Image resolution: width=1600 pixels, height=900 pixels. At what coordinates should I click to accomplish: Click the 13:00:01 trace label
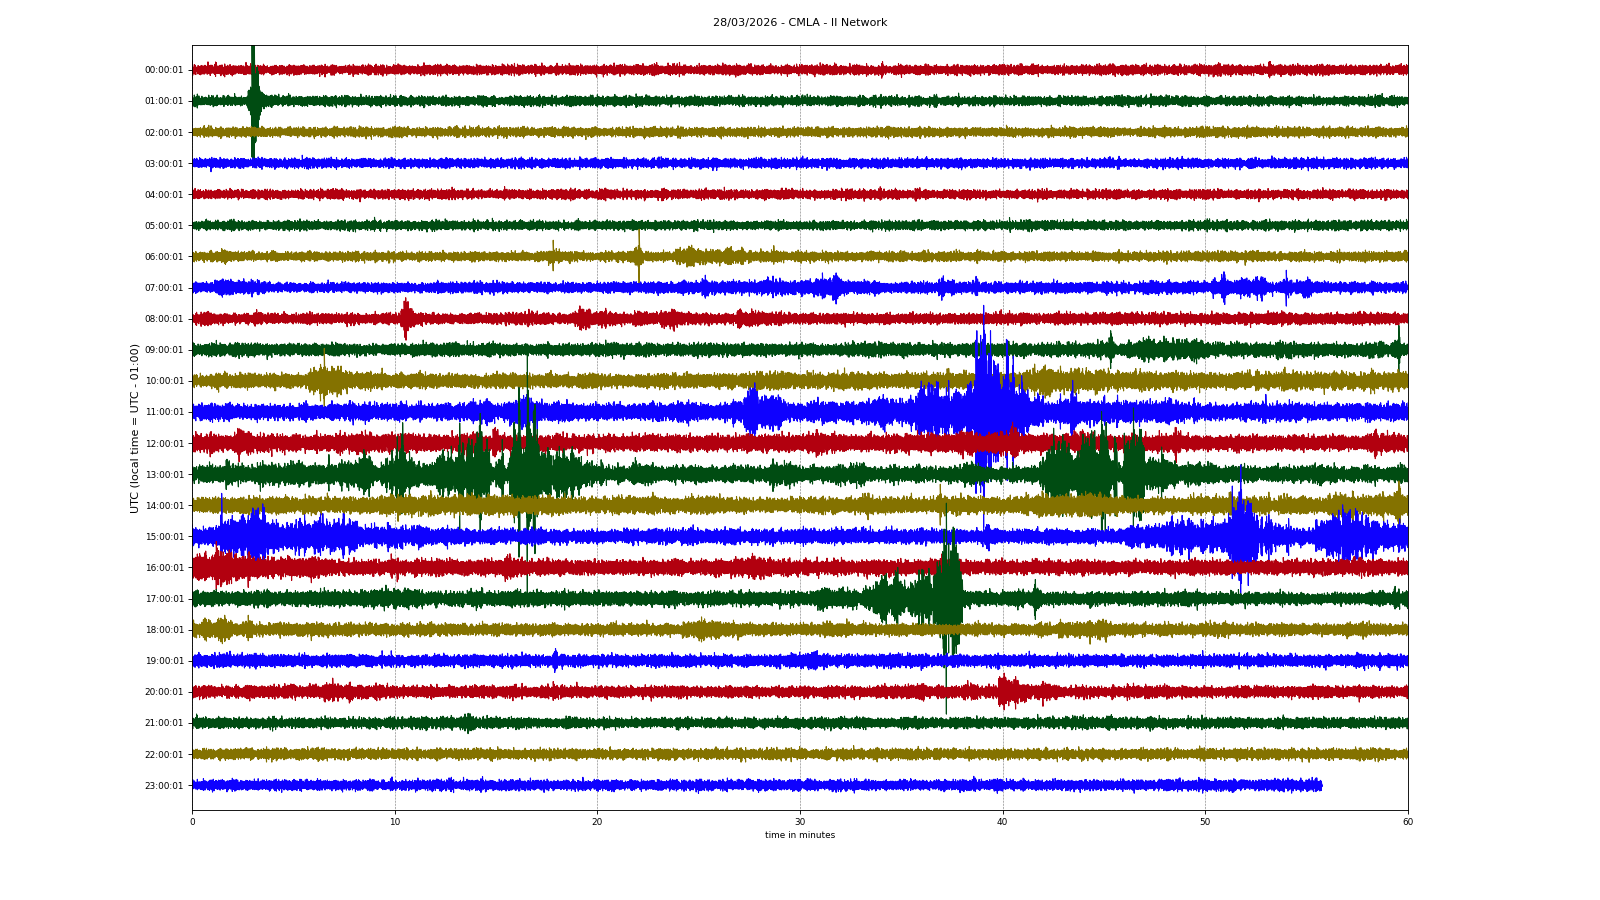click(164, 475)
